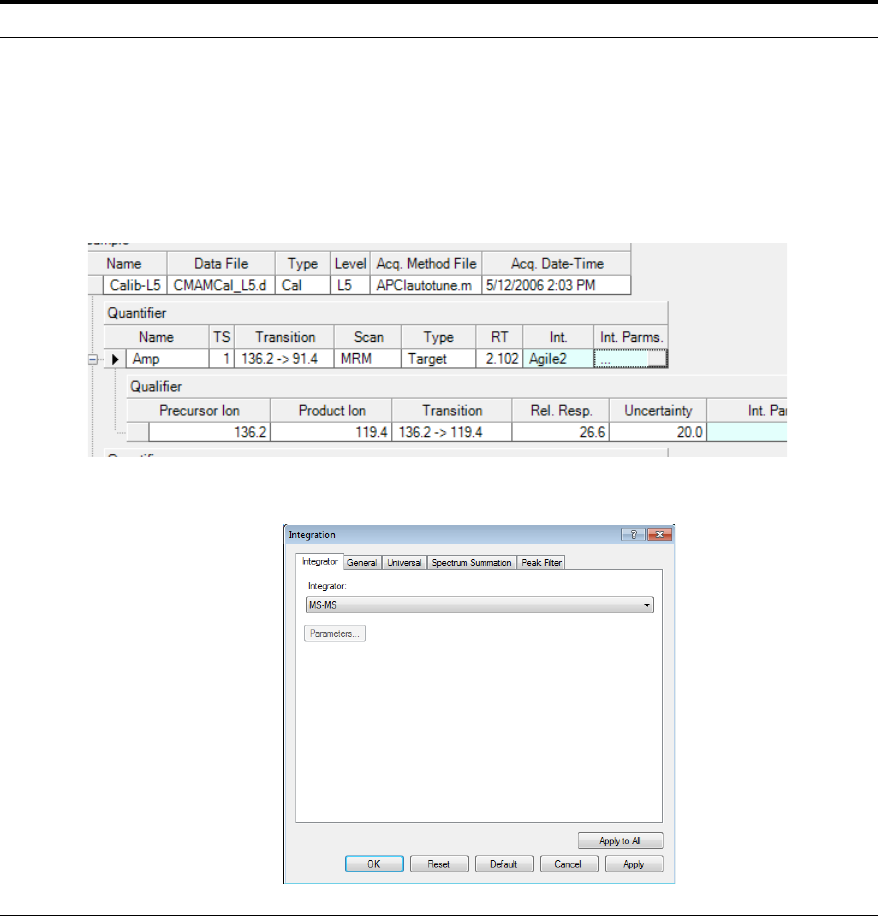This screenshot has height=916, width=878.
Task: Open the Spectrum Summation tab
Action: click(471, 563)
